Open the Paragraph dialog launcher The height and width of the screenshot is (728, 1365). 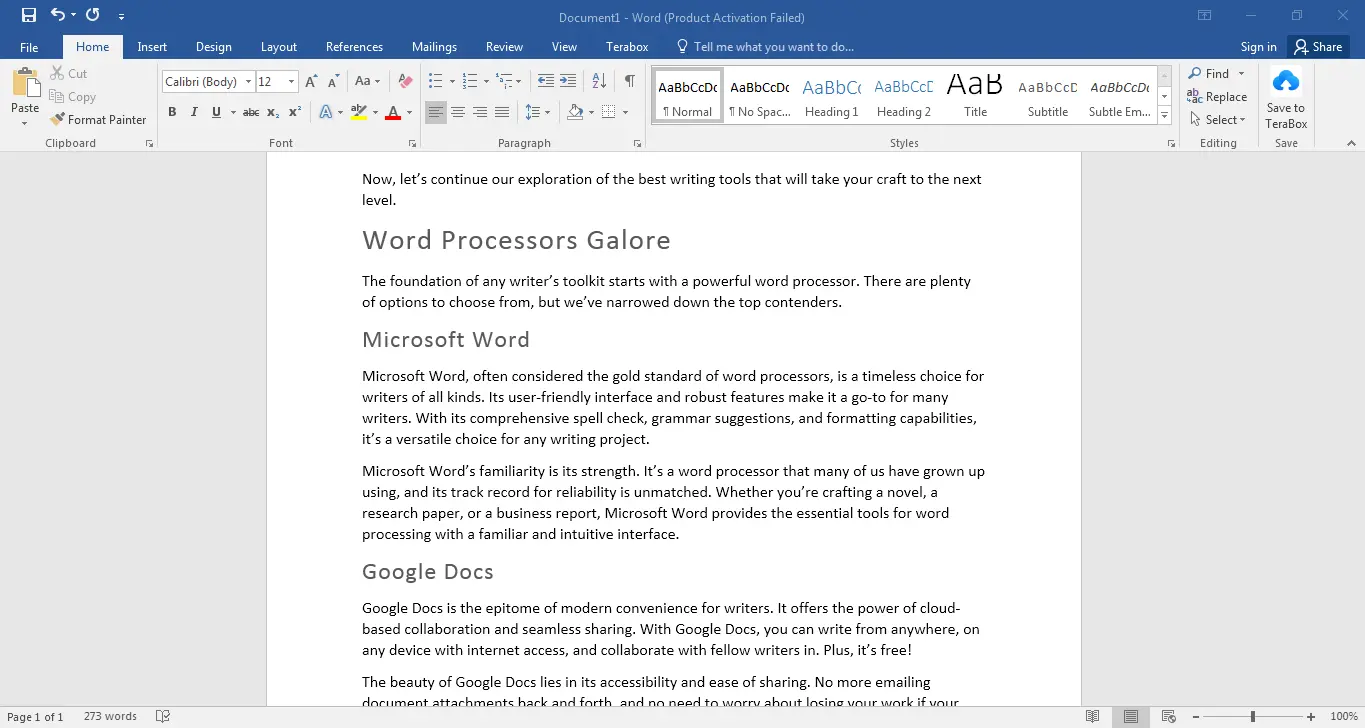click(637, 144)
